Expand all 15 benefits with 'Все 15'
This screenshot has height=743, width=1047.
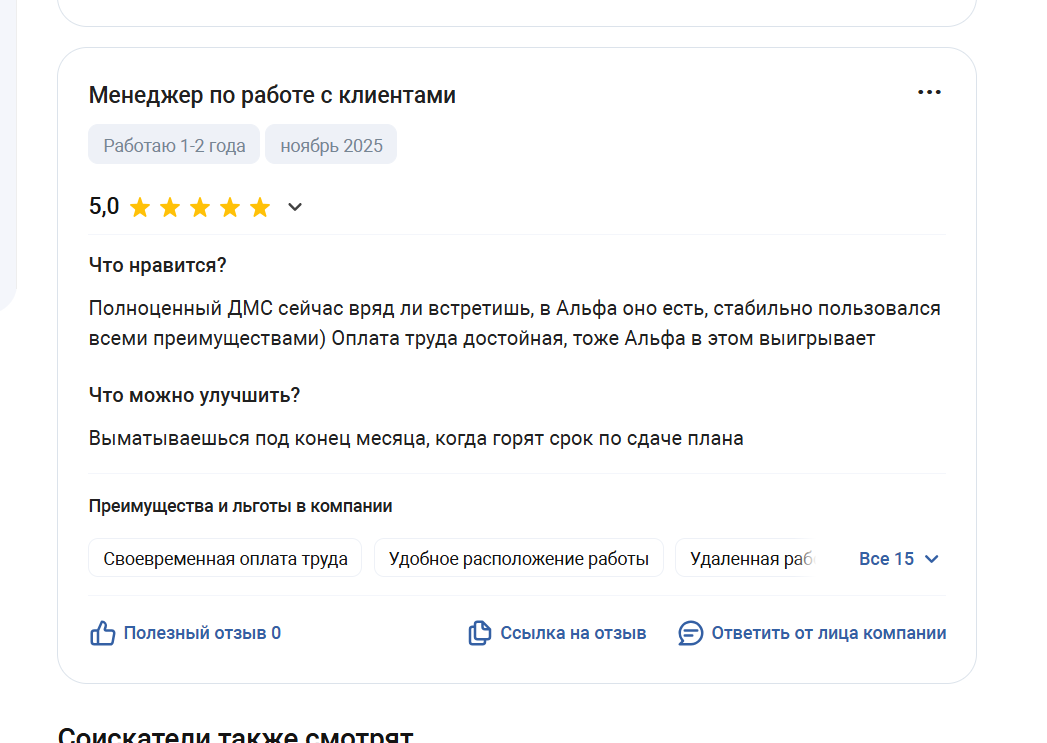tap(886, 559)
